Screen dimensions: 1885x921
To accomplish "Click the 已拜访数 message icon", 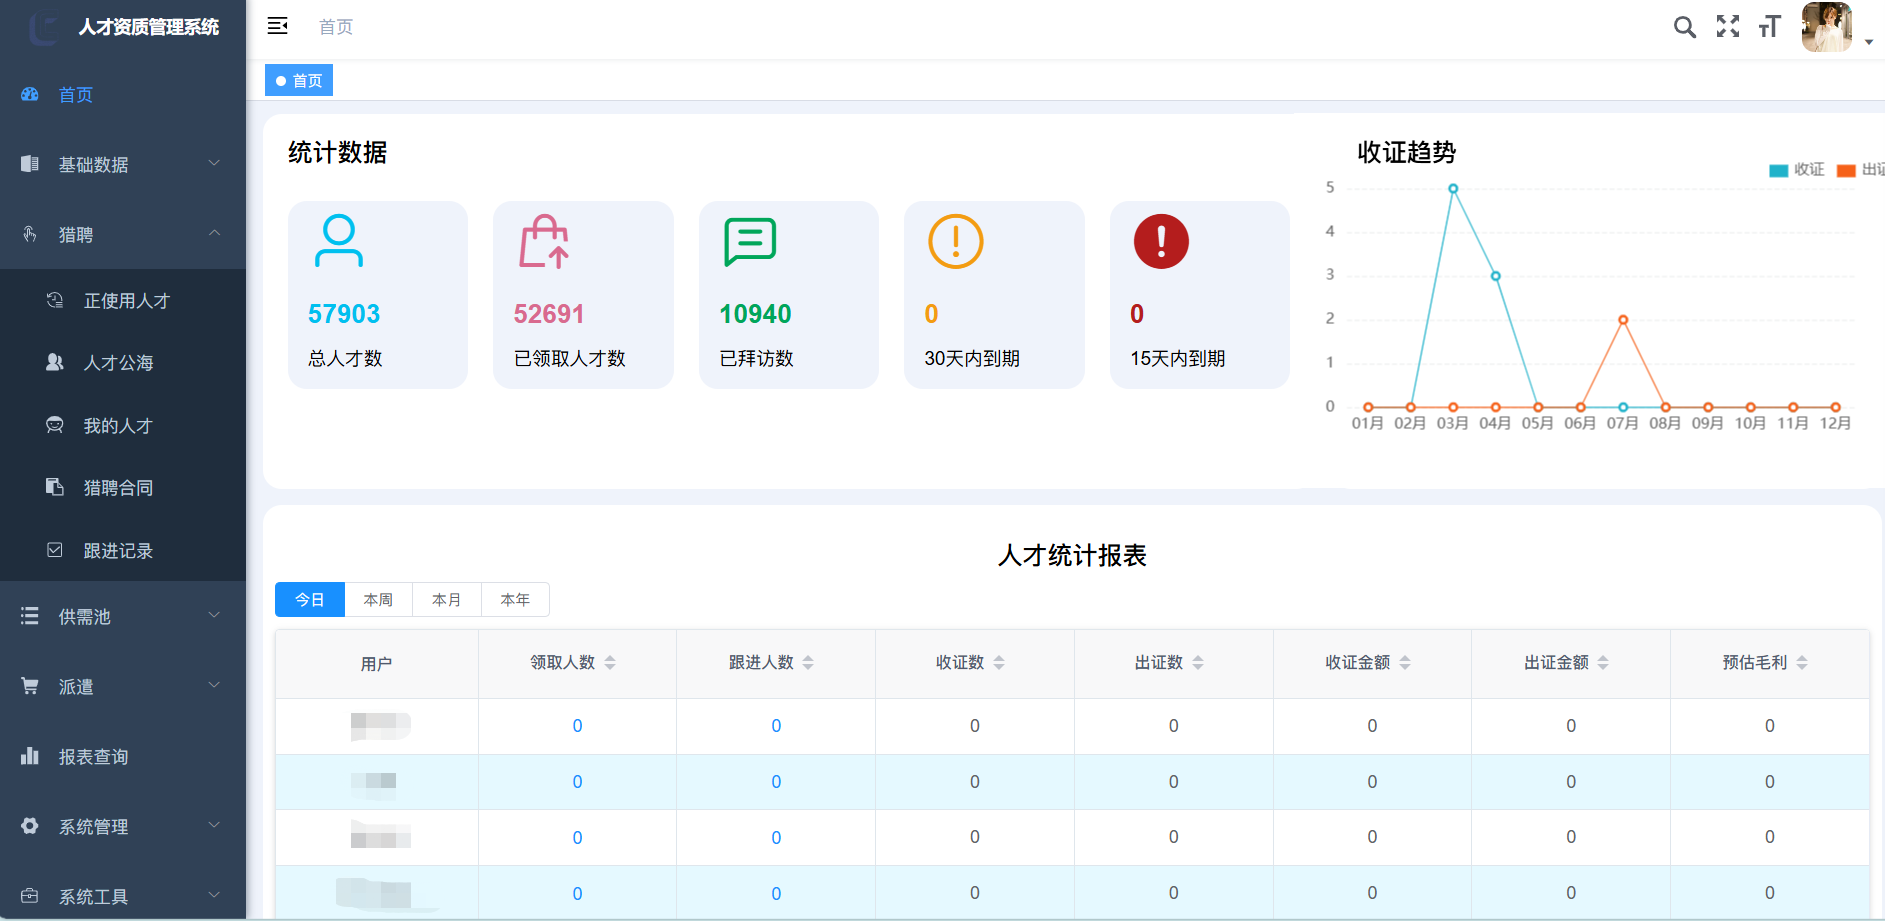I will (750, 241).
